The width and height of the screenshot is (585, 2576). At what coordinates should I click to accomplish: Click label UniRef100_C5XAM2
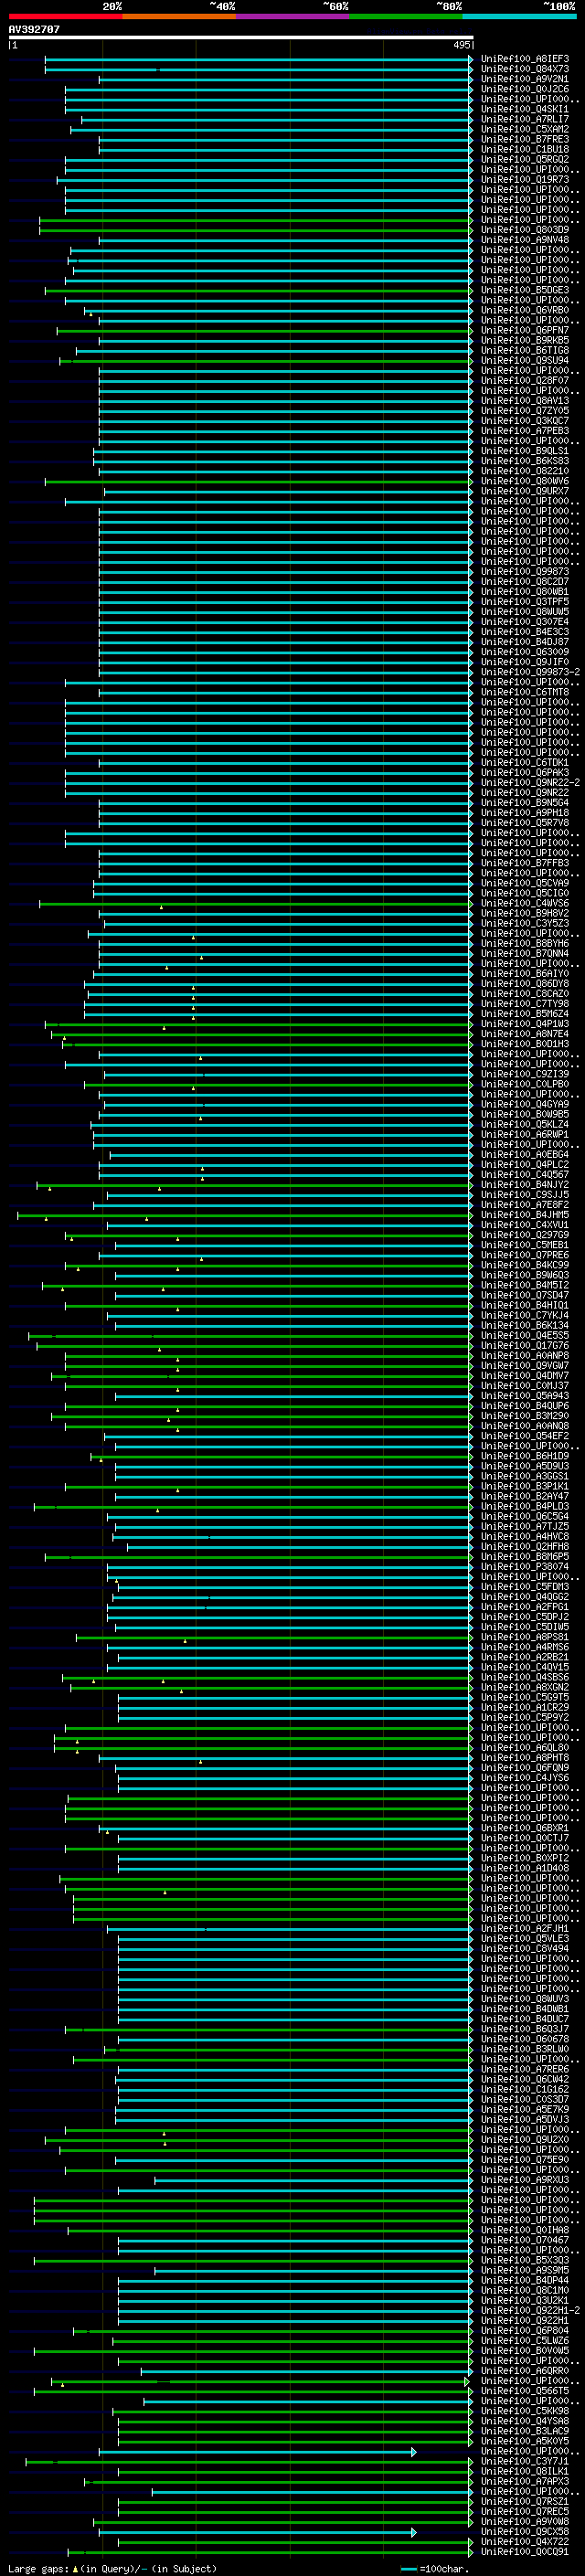(525, 129)
